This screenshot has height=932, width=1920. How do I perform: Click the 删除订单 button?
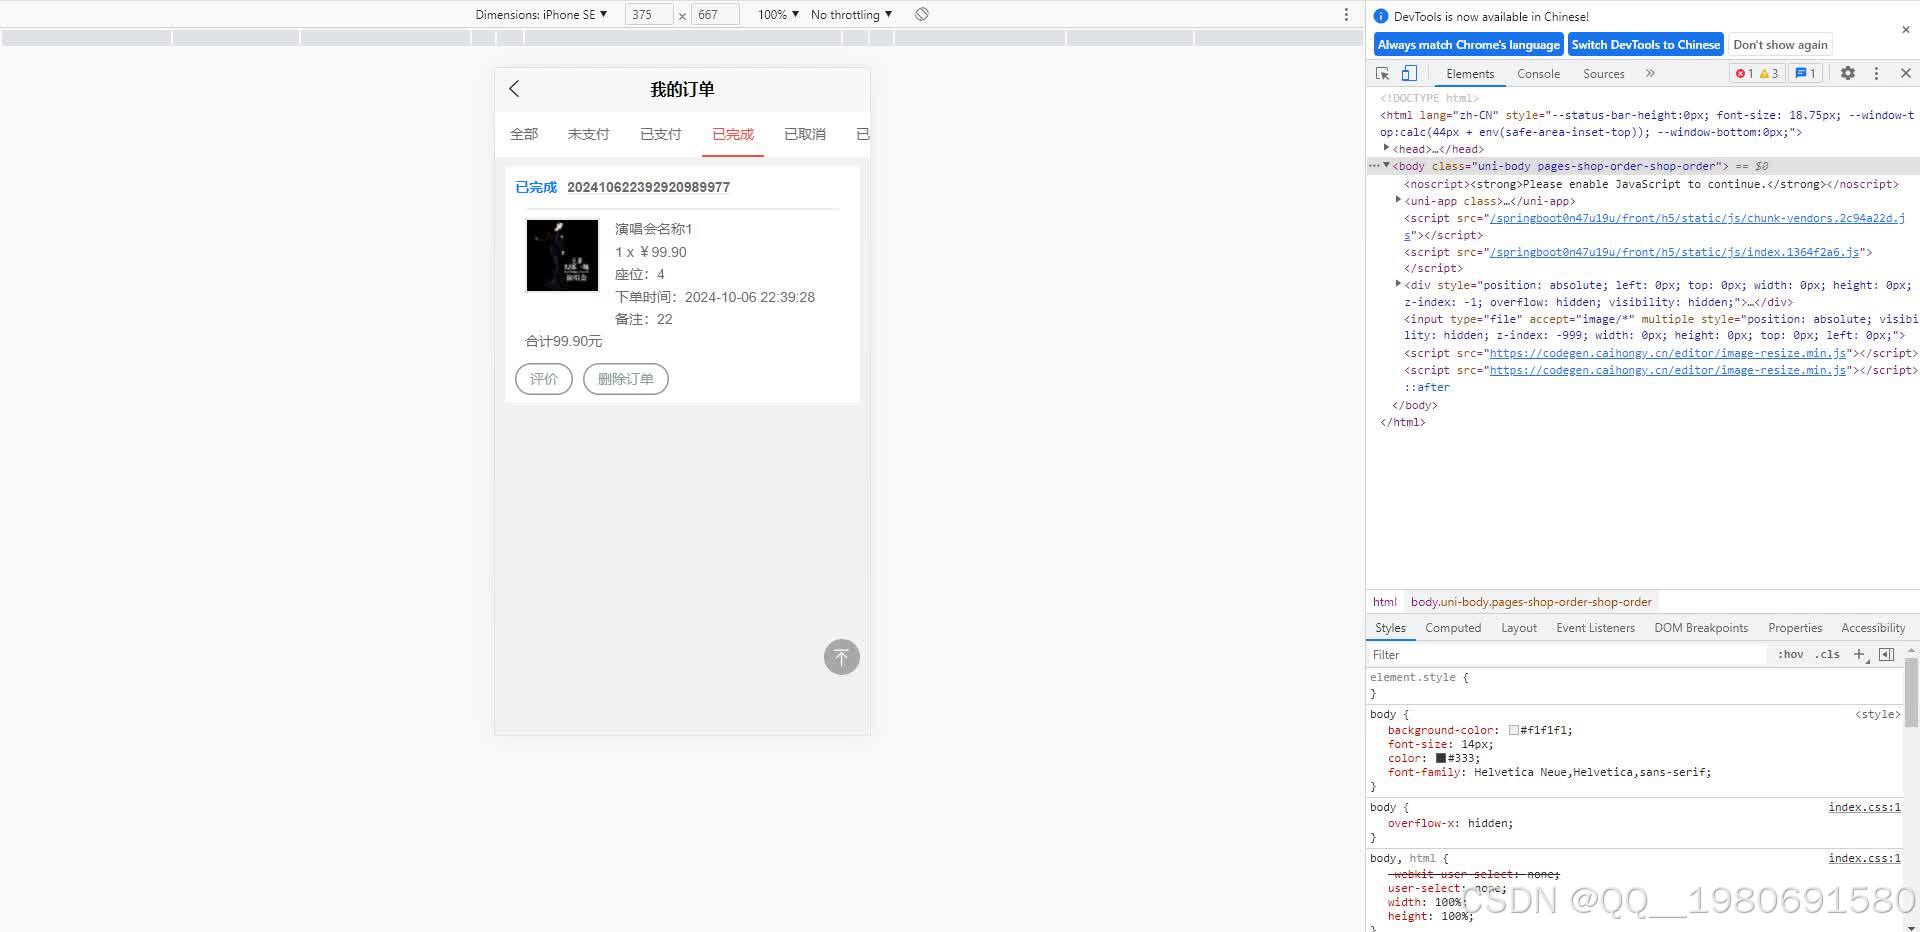[626, 379]
